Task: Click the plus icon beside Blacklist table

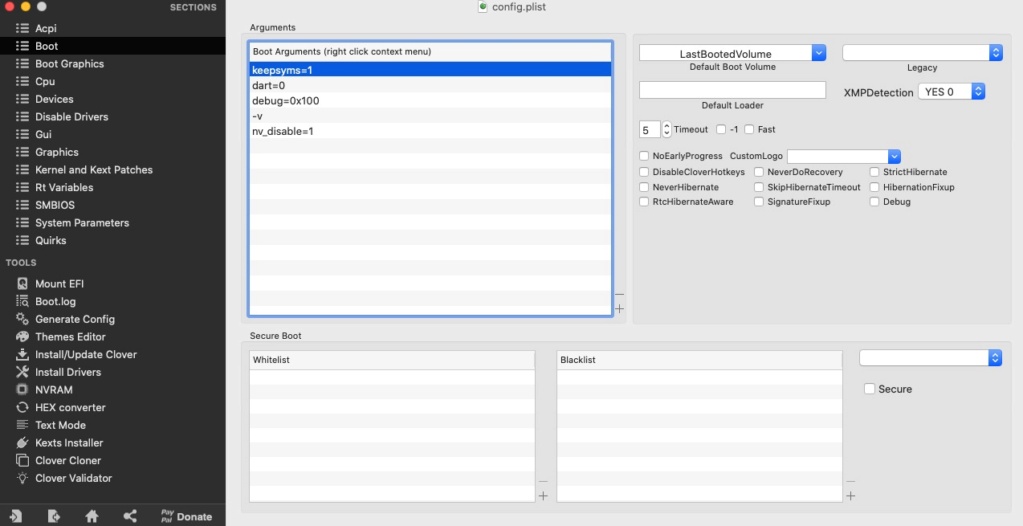Action: (x=851, y=496)
